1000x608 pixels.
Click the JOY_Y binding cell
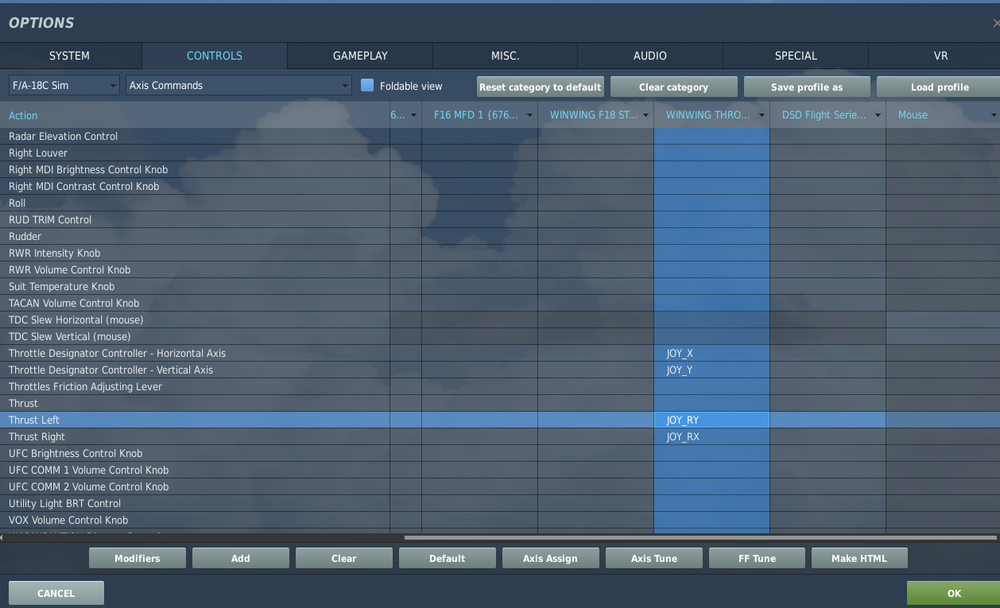[x=712, y=370]
